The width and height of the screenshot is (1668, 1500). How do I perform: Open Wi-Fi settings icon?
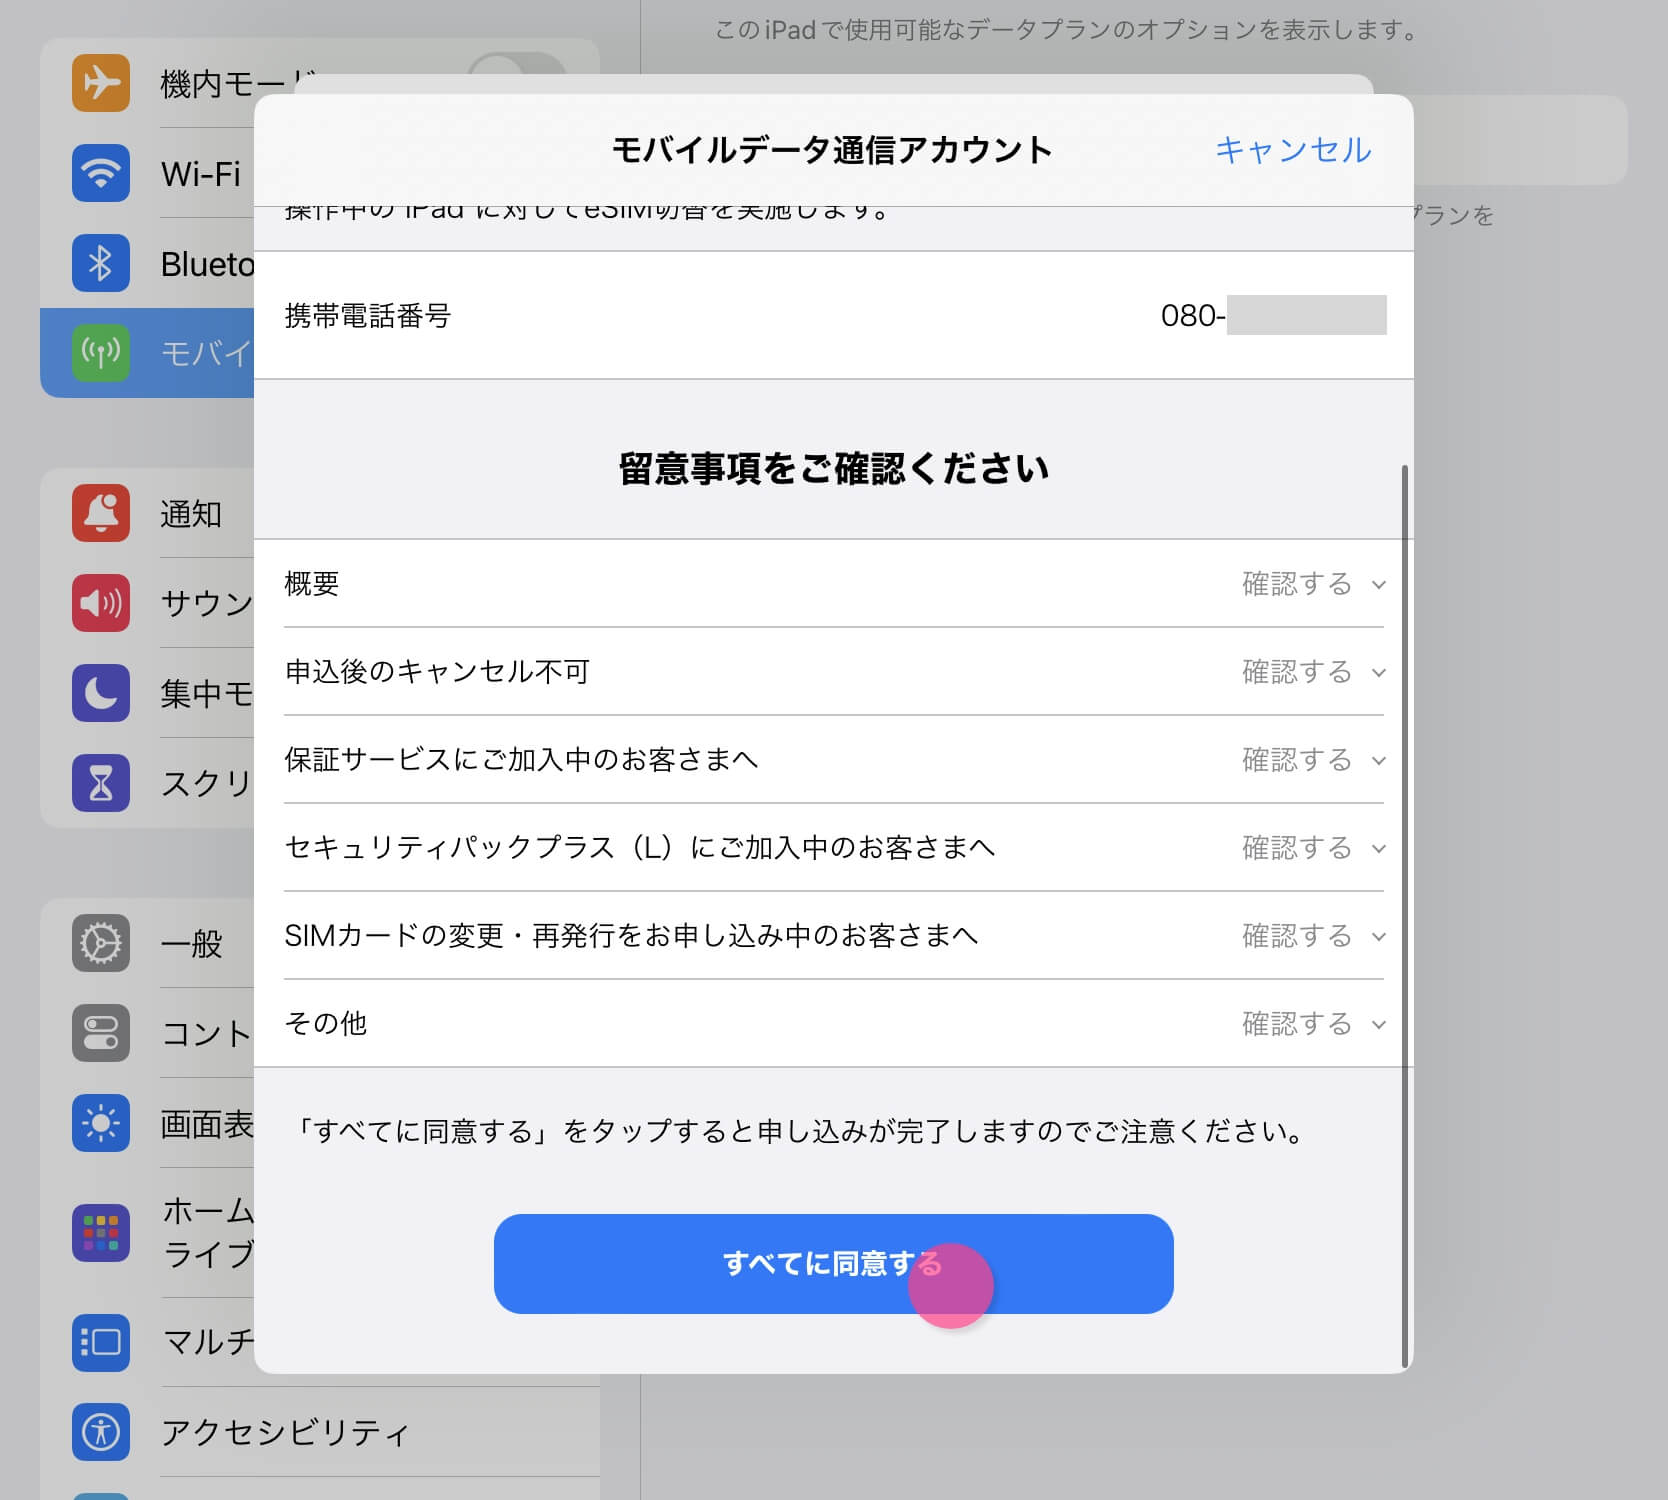coord(101,173)
